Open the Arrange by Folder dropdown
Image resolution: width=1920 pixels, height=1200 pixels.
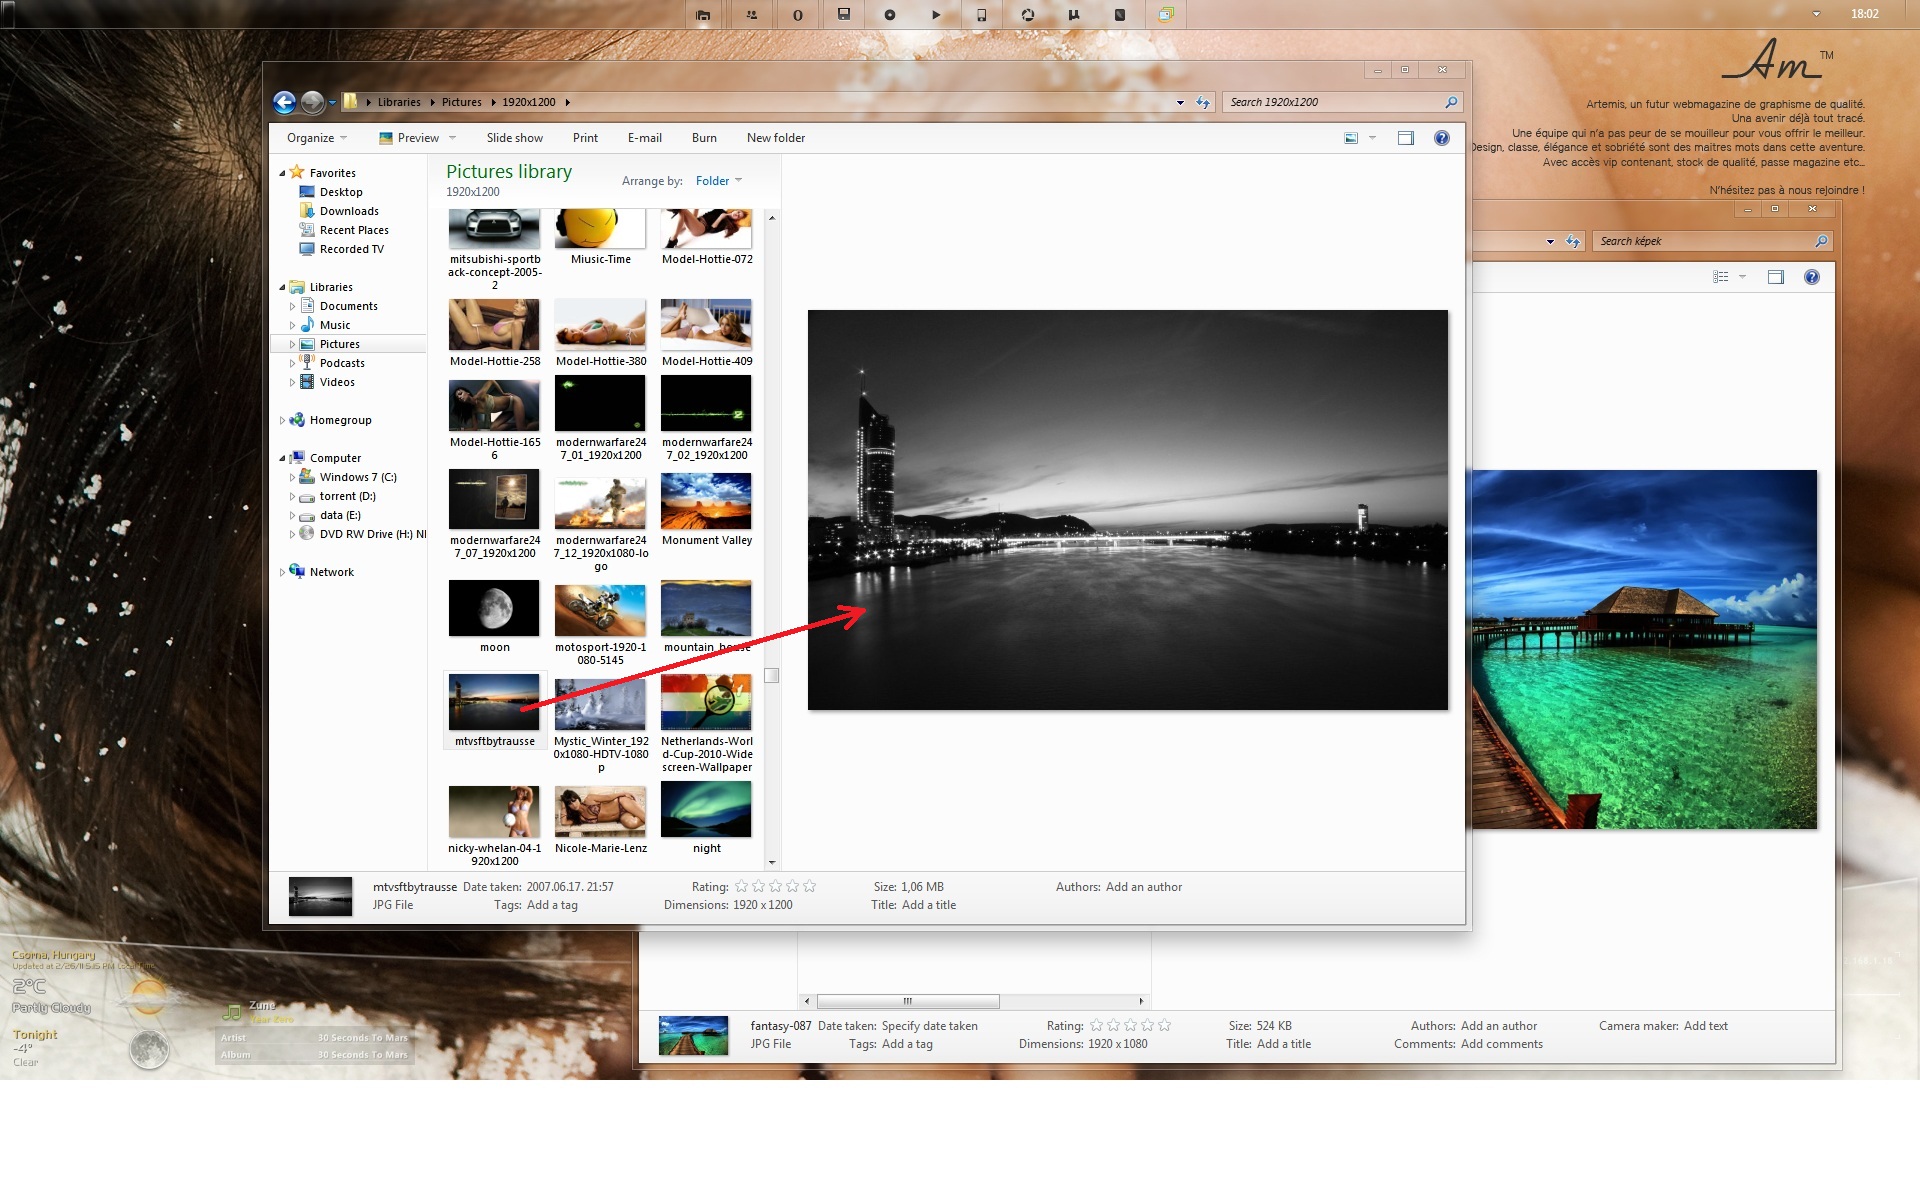pos(718,181)
